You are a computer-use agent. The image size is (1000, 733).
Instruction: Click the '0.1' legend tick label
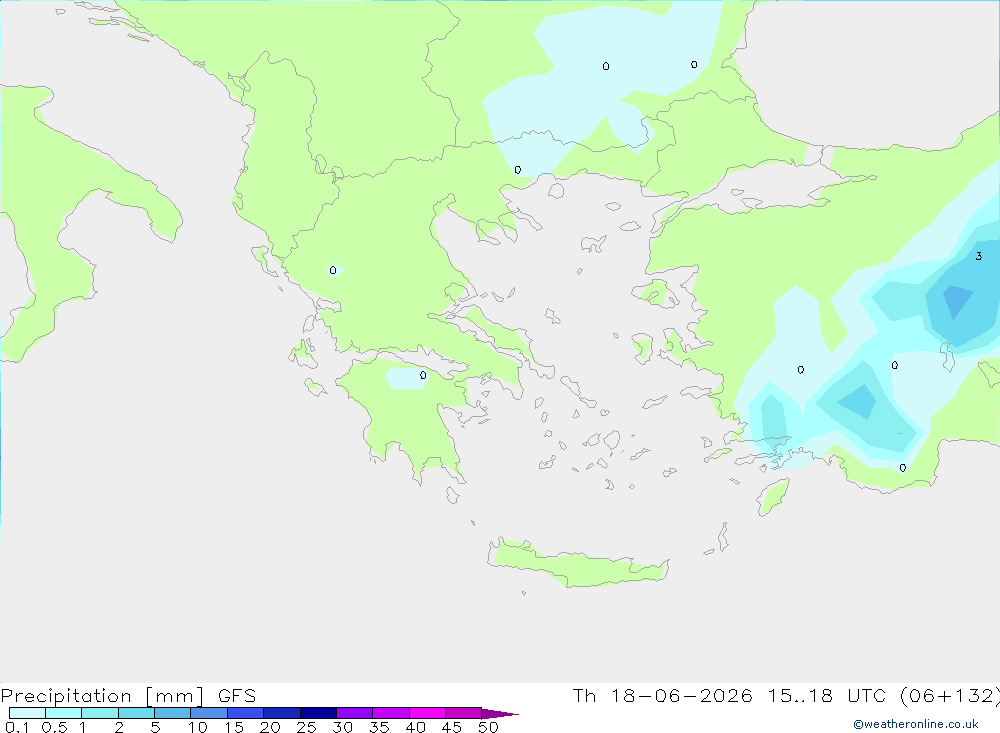17,727
